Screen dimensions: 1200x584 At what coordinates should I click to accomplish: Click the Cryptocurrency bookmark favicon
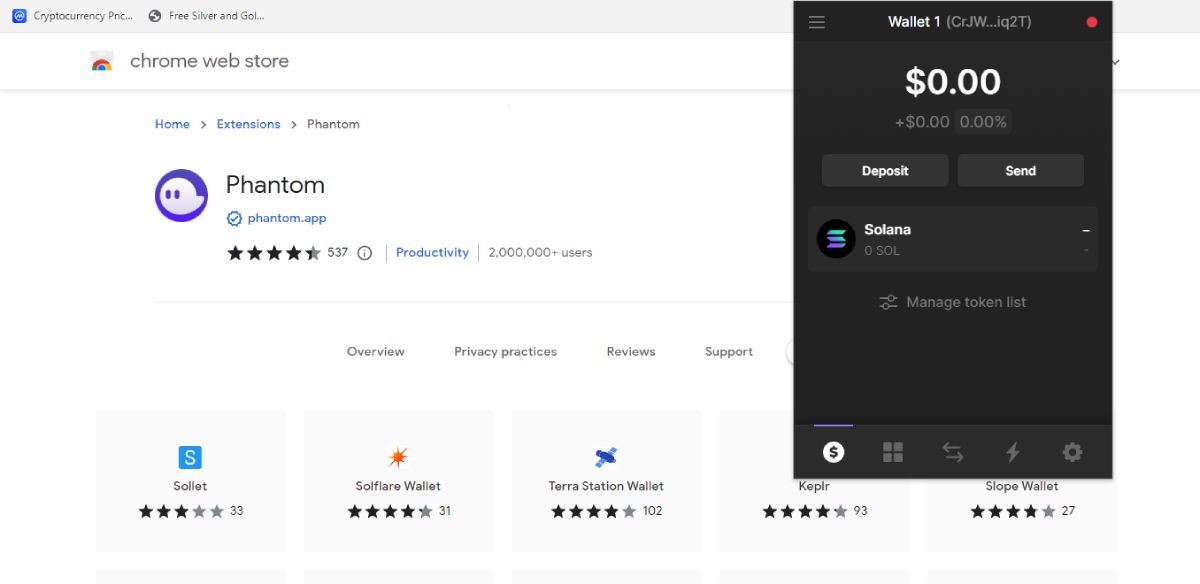pyautogui.click(x=19, y=16)
